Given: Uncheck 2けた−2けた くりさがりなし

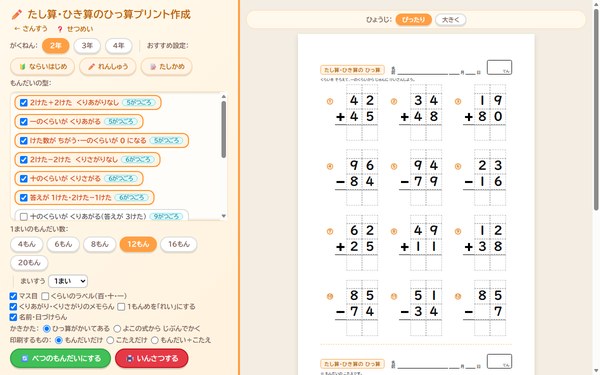Looking at the screenshot, I should coord(24,160).
